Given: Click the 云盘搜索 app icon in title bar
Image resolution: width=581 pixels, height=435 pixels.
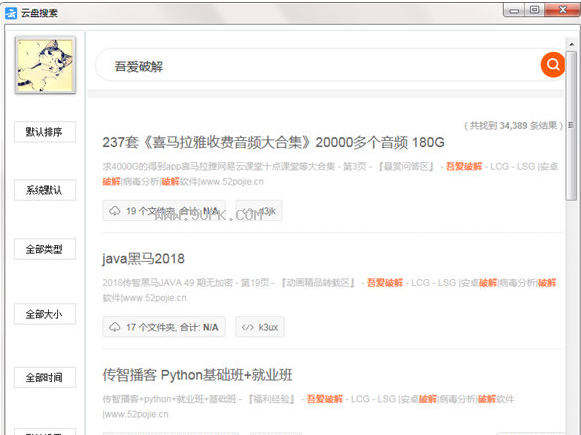Looking at the screenshot, I should (x=11, y=13).
